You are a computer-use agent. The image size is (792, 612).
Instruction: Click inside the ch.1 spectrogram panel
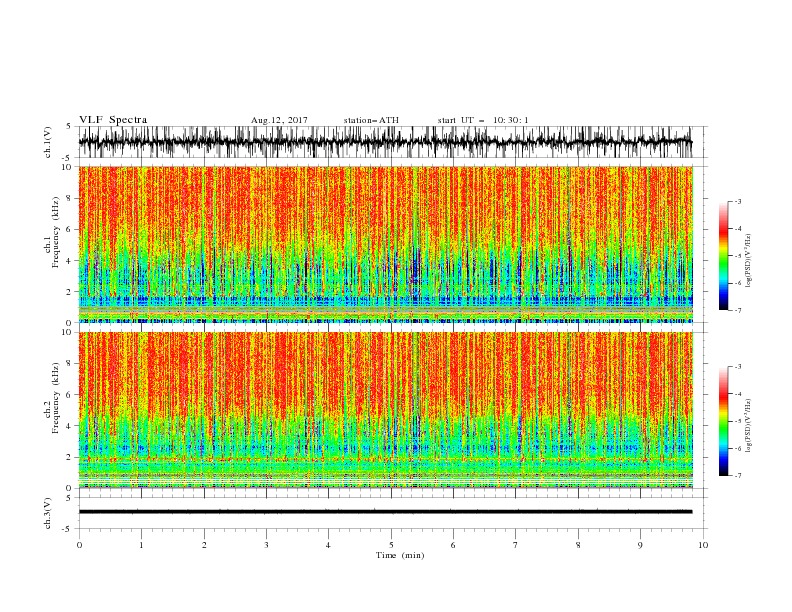(x=385, y=244)
